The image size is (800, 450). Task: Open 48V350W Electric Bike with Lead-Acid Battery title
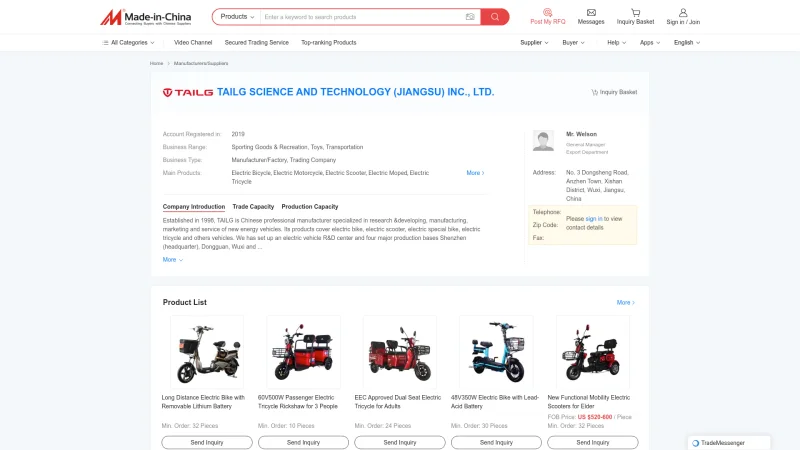pyautogui.click(x=494, y=402)
